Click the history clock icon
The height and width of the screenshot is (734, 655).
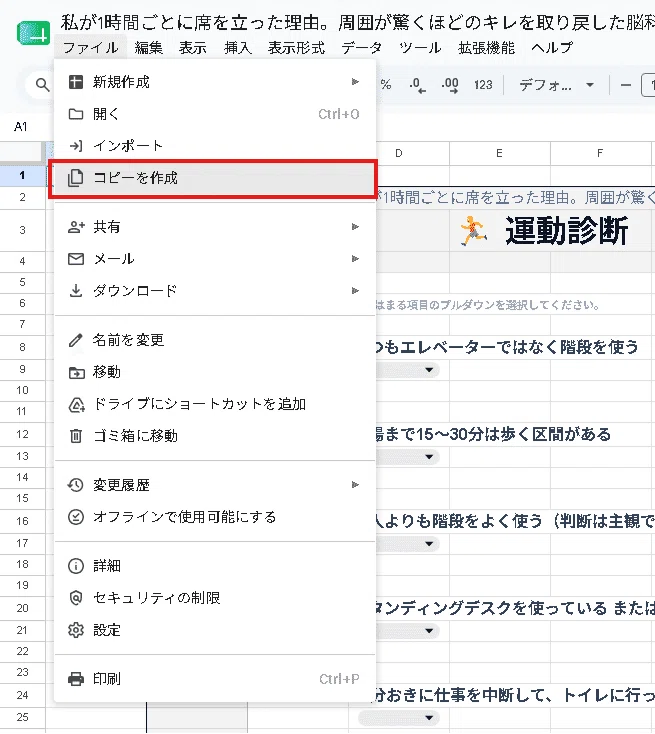click(75, 485)
